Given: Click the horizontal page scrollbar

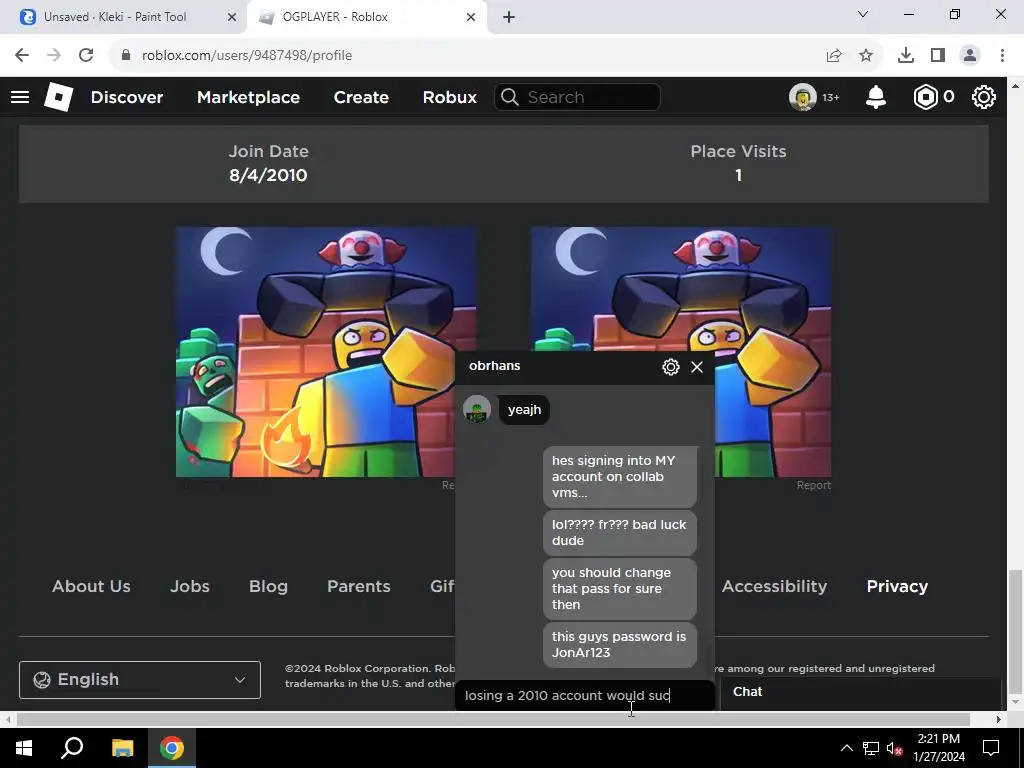Looking at the screenshot, I should (x=493, y=719).
